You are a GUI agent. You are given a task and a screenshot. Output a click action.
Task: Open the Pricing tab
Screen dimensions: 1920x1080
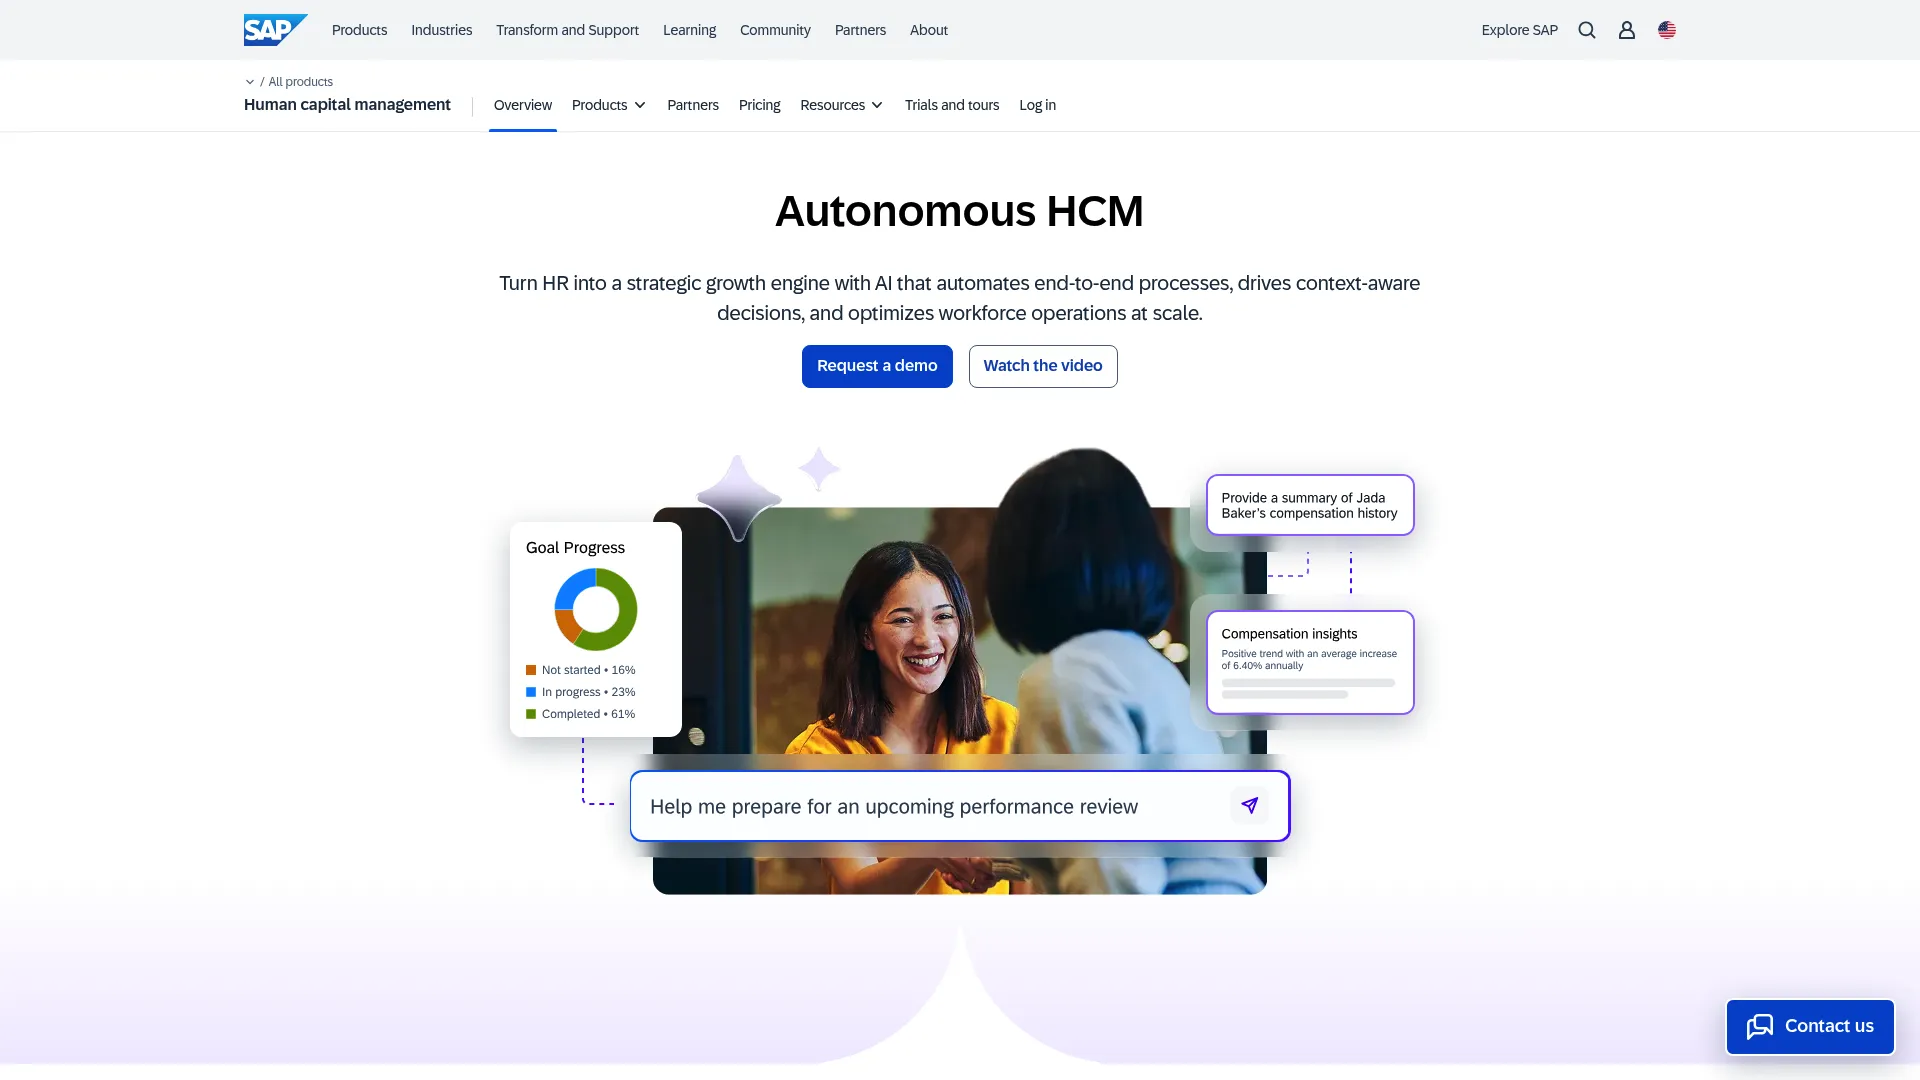pyautogui.click(x=759, y=105)
